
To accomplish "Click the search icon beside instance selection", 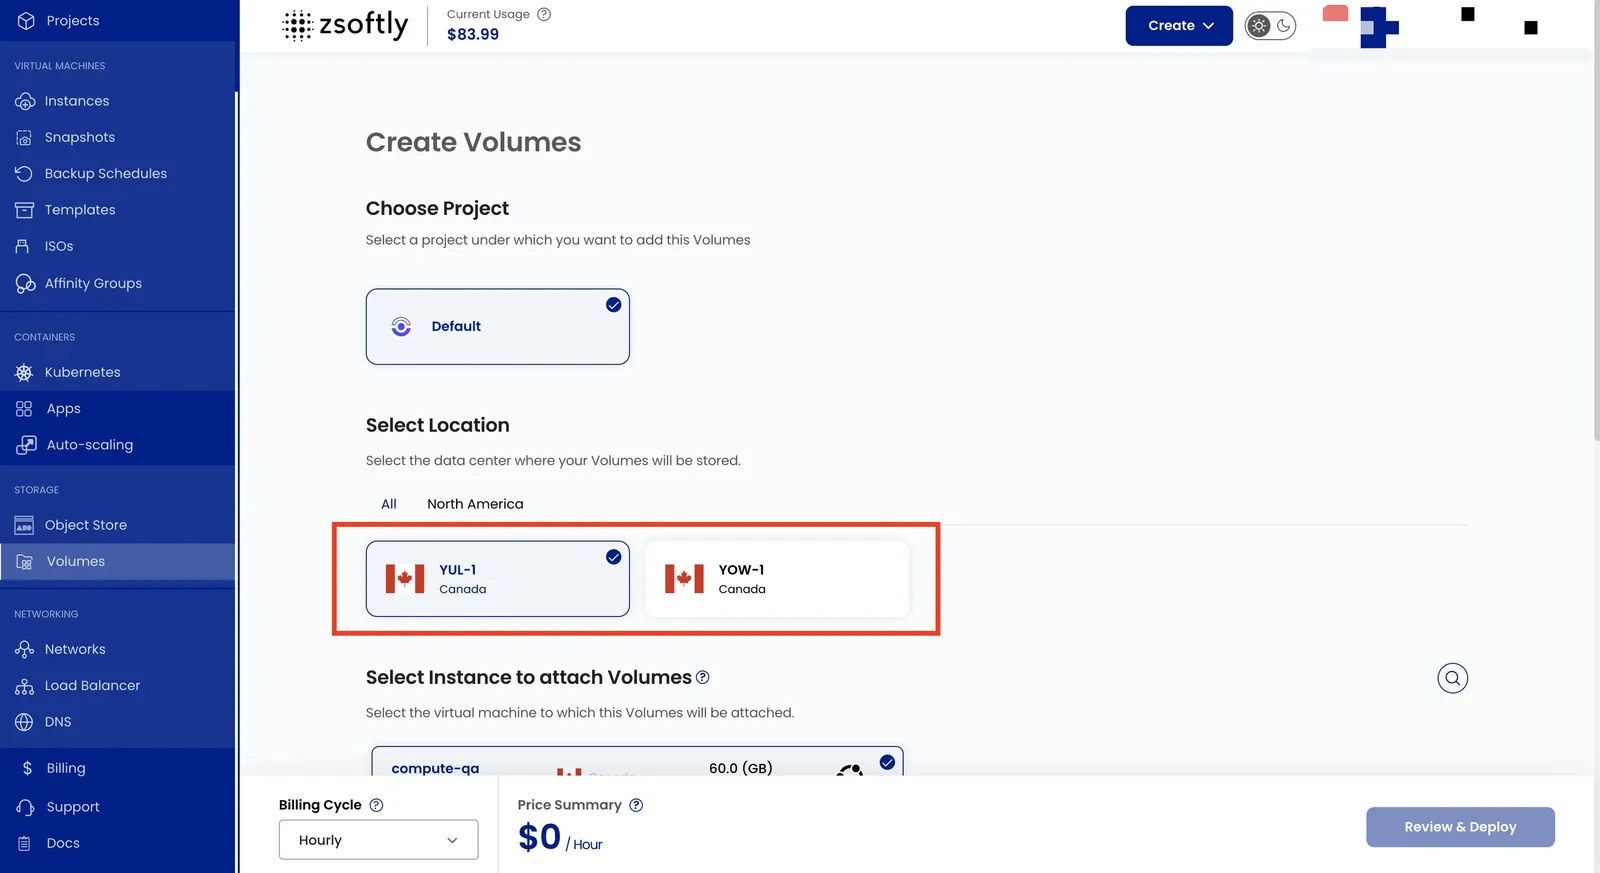I will 1452,678.
